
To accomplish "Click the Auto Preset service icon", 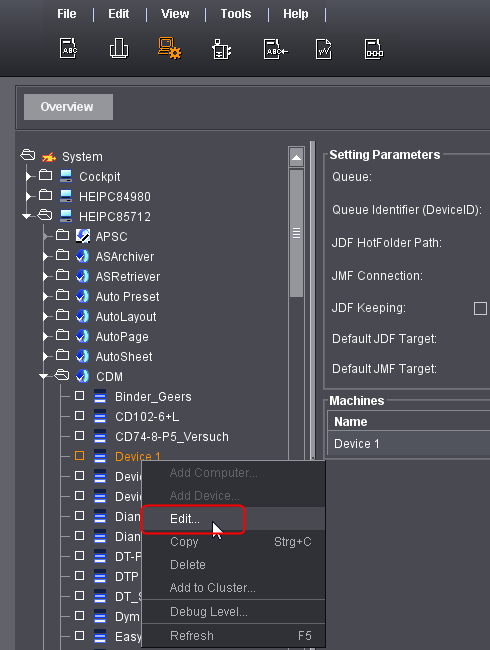I will 82,296.
